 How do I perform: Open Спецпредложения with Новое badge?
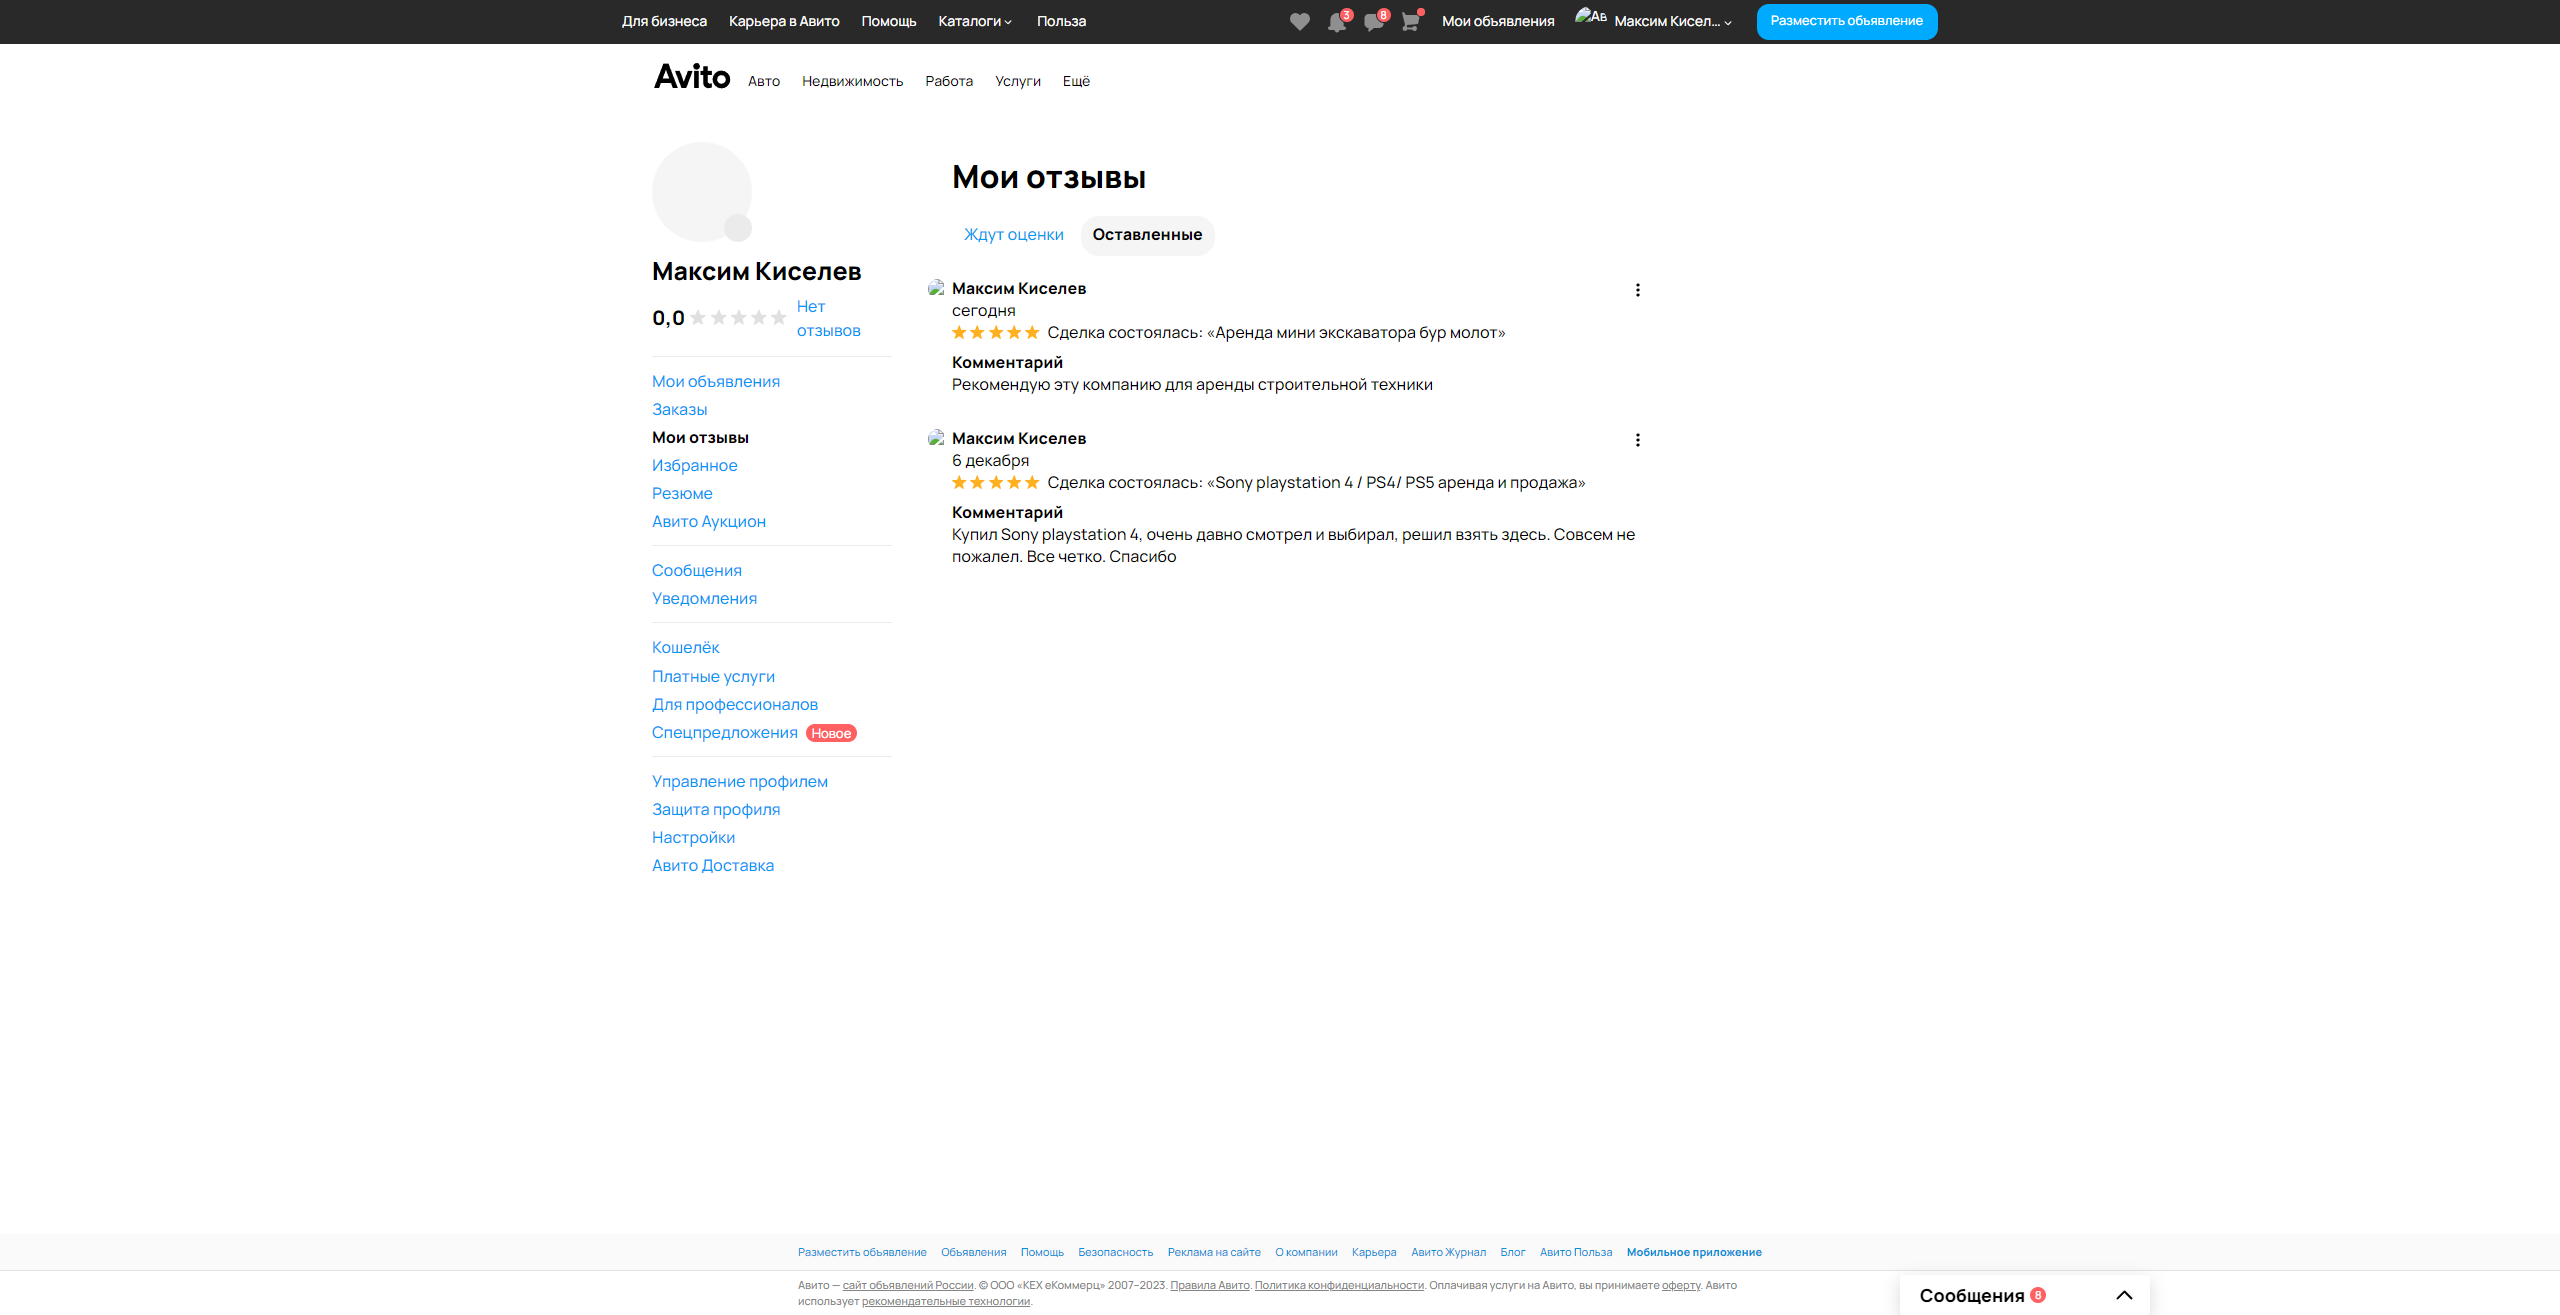(725, 733)
